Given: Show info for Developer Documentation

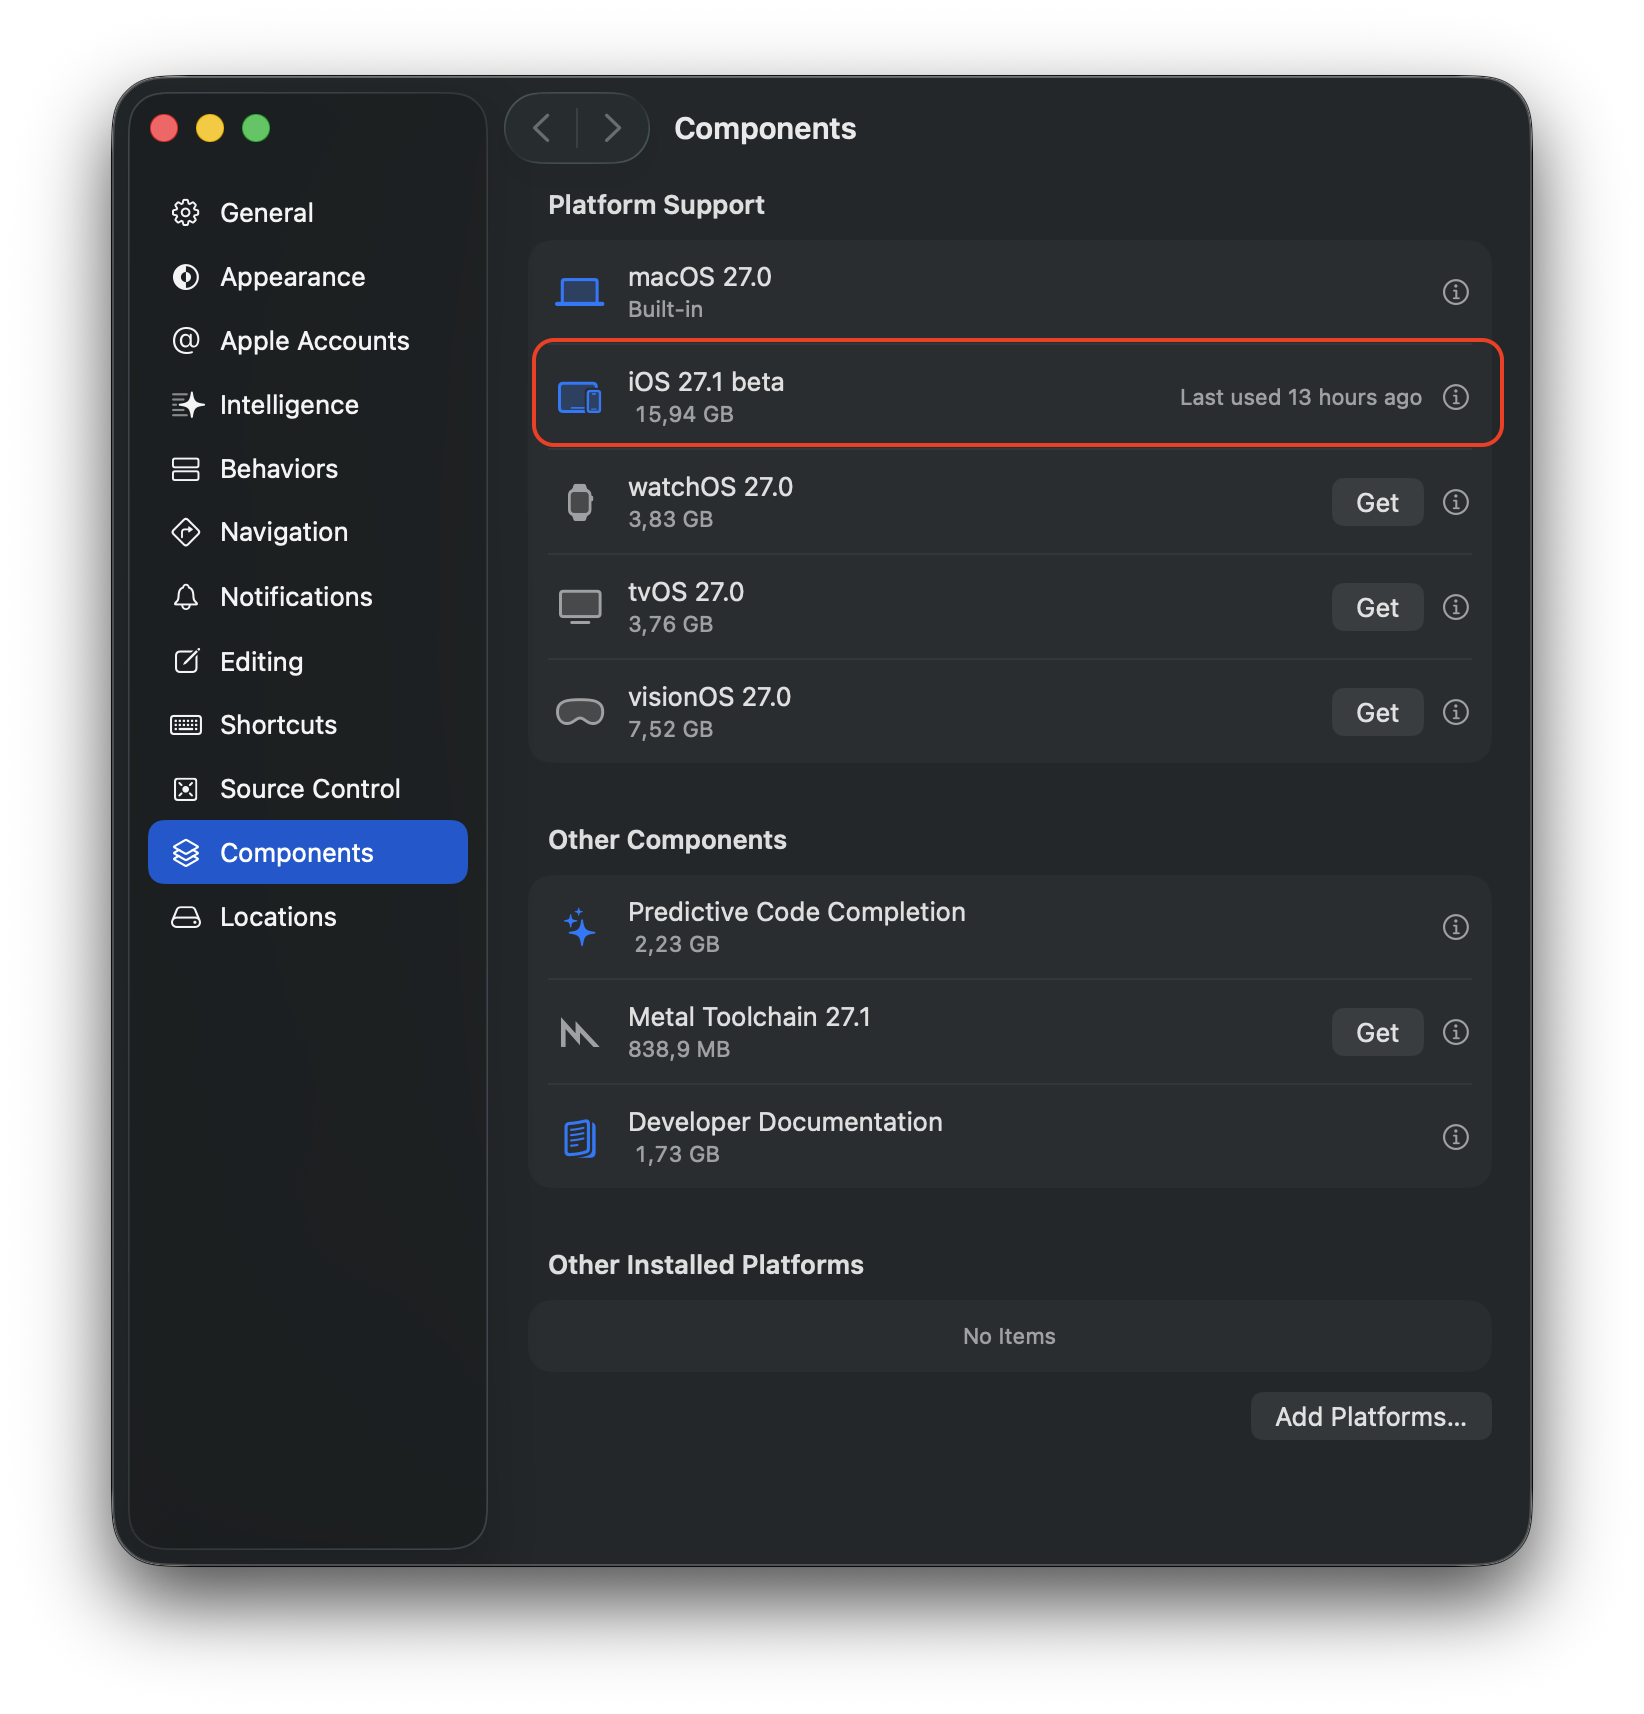Looking at the screenshot, I should (1456, 1137).
